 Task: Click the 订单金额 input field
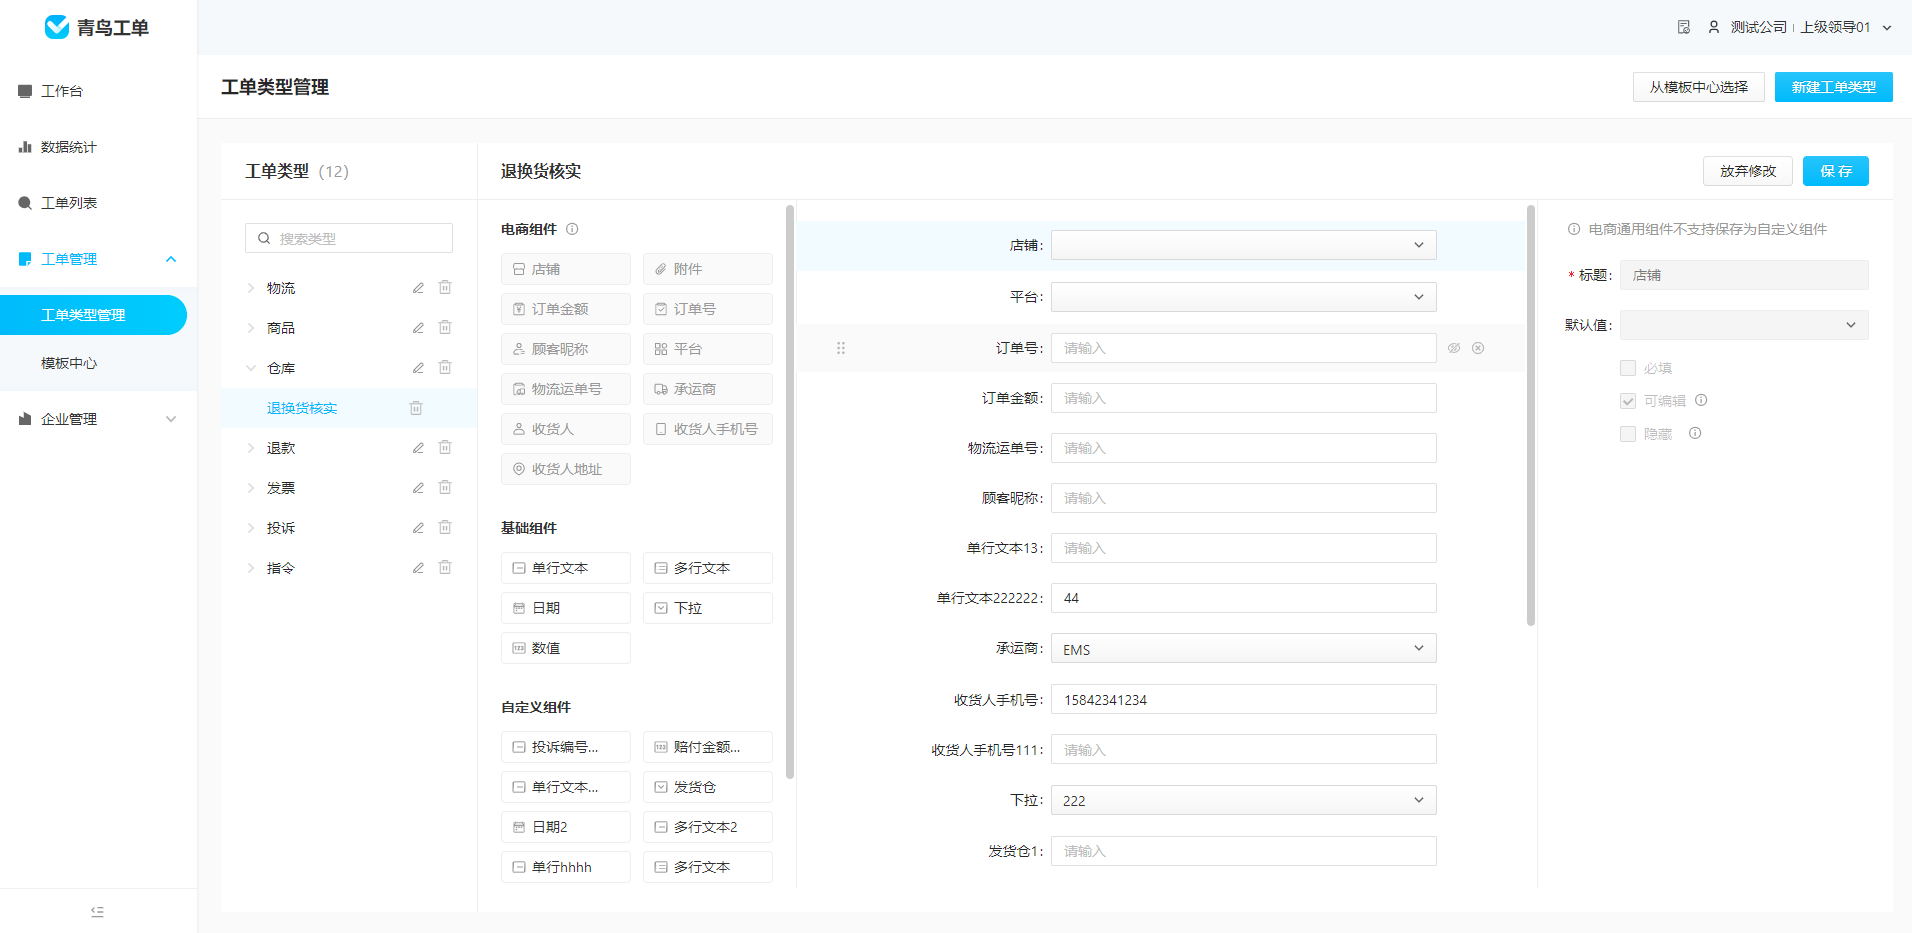coord(1244,398)
